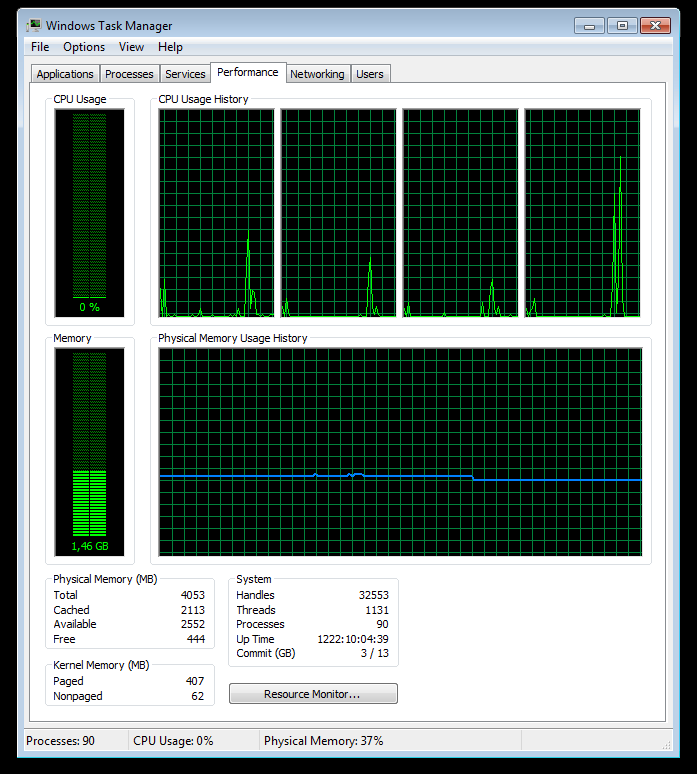Click the first CPU usage history graph
Image resolution: width=697 pixels, height=774 pixels.
pos(216,213)
